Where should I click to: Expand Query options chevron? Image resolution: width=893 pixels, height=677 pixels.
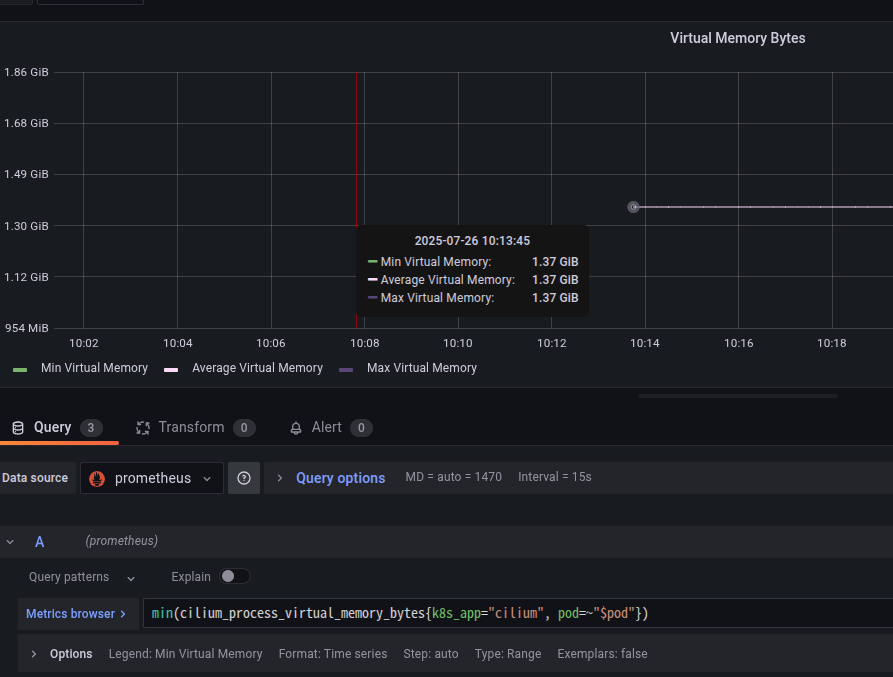[280, 478]
